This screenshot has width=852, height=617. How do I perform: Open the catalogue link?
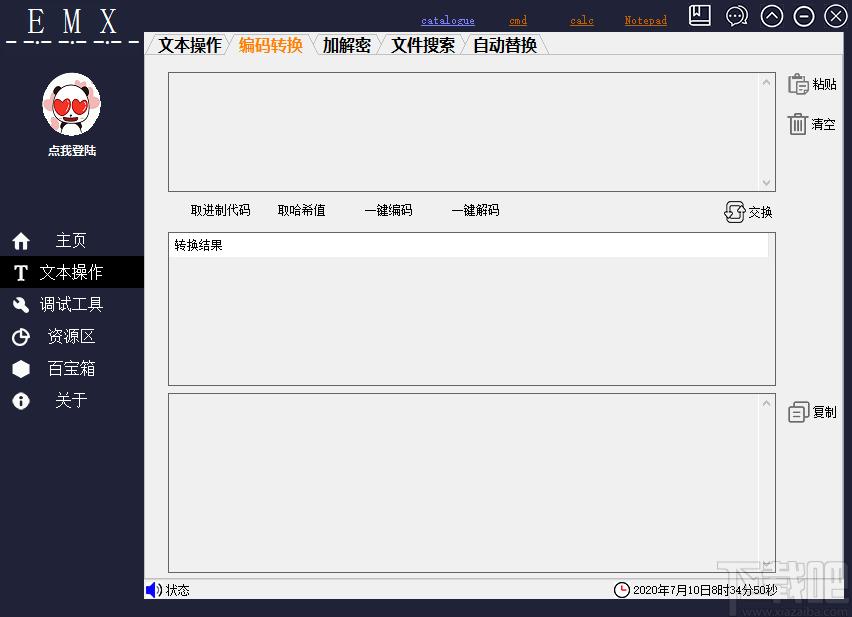448,21
